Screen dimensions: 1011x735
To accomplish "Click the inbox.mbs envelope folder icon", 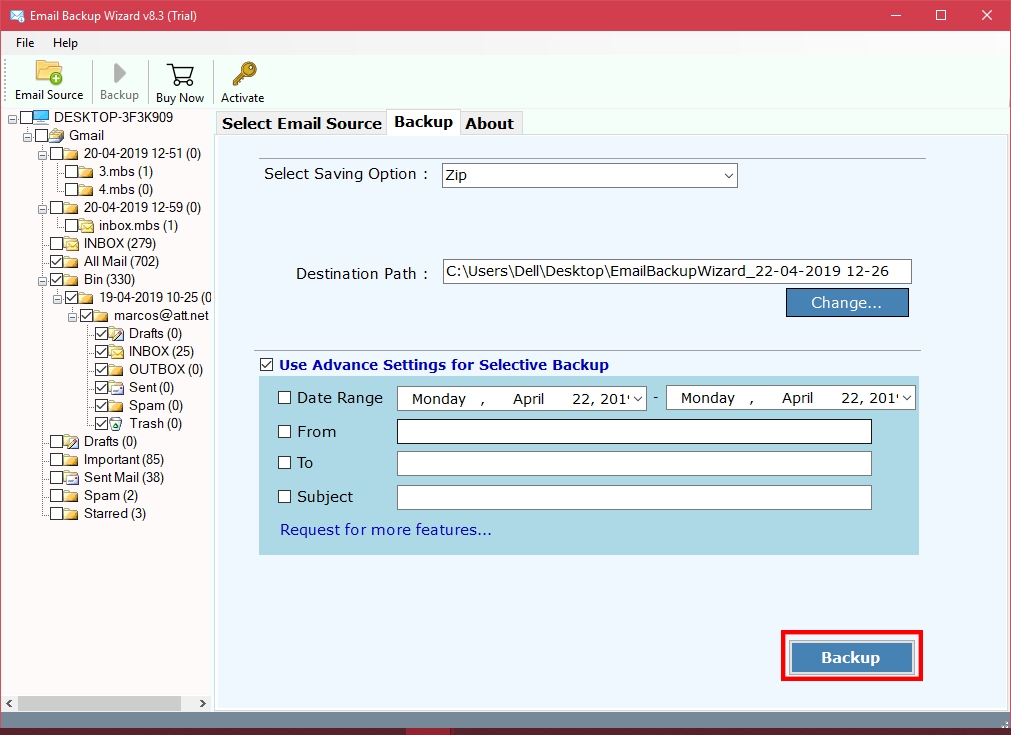I will pos(86,226).
